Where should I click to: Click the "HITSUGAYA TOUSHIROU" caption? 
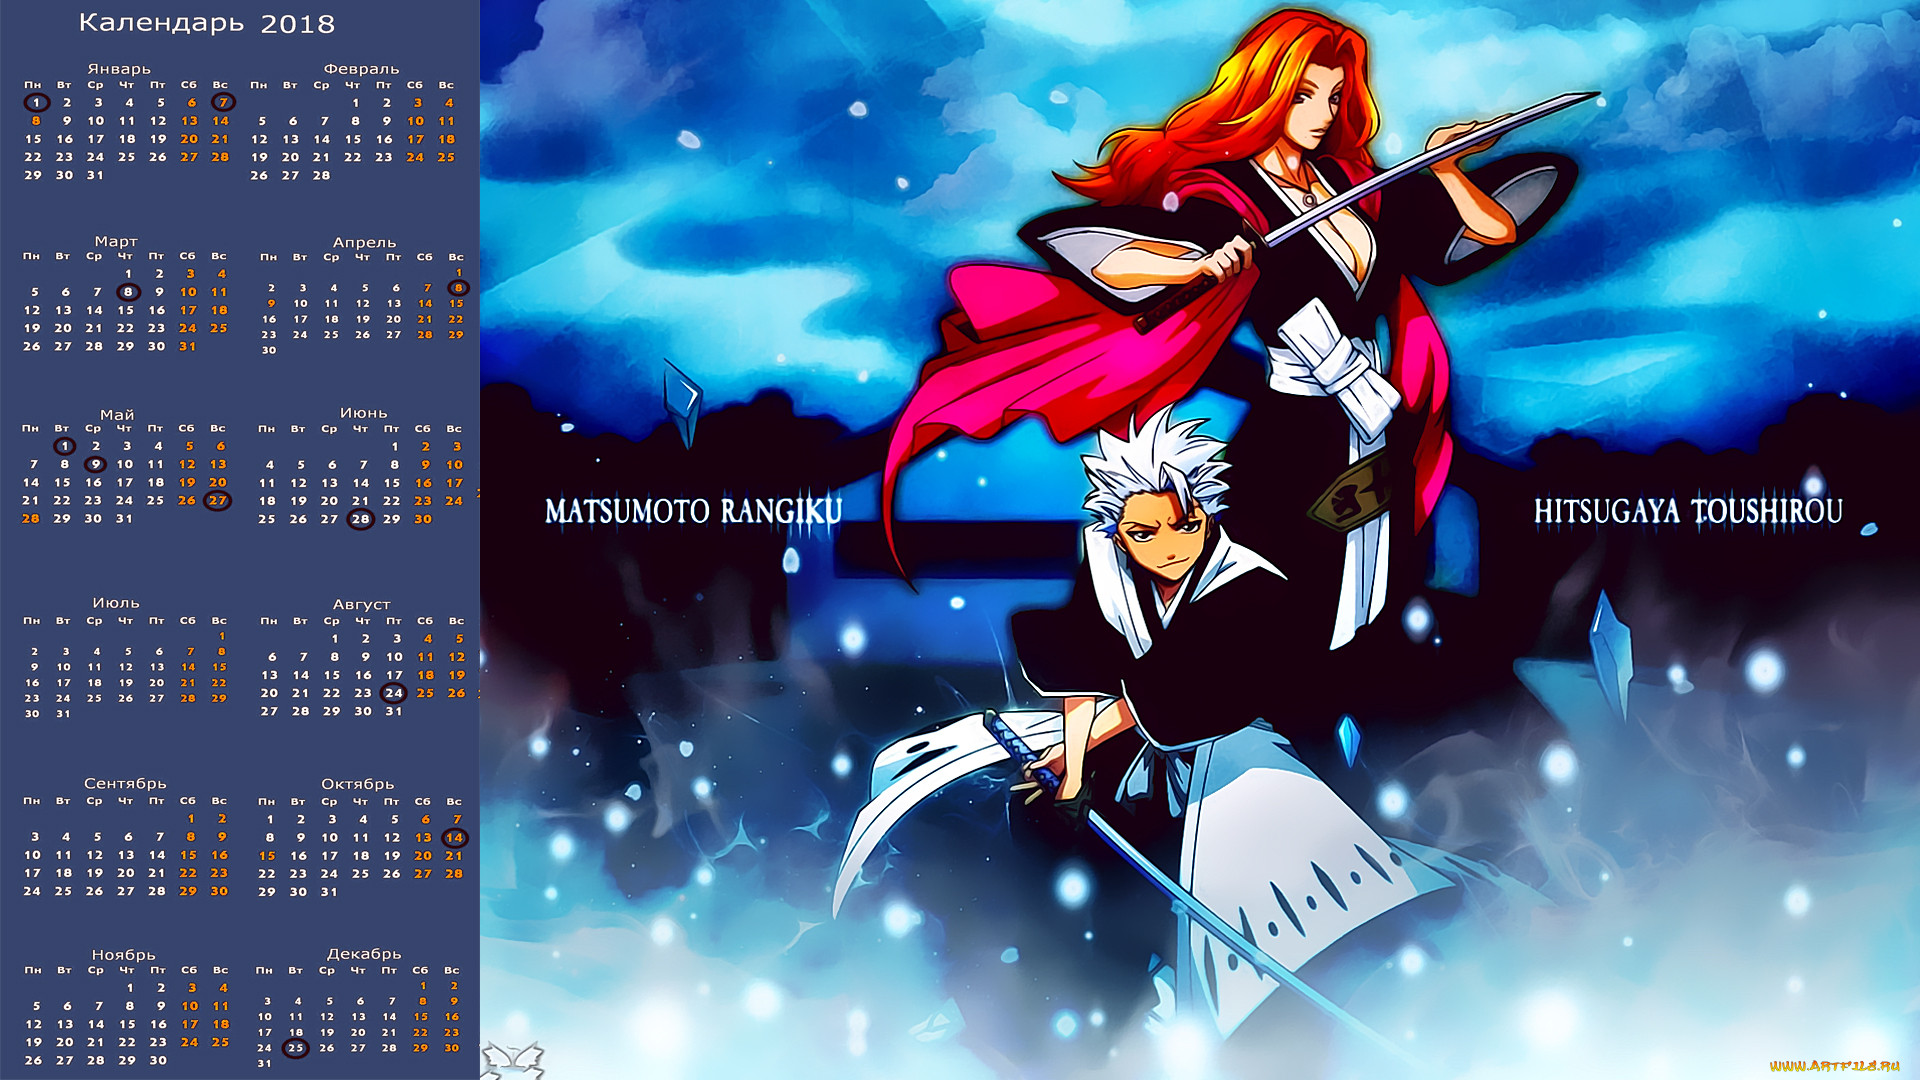[1688, 512]
